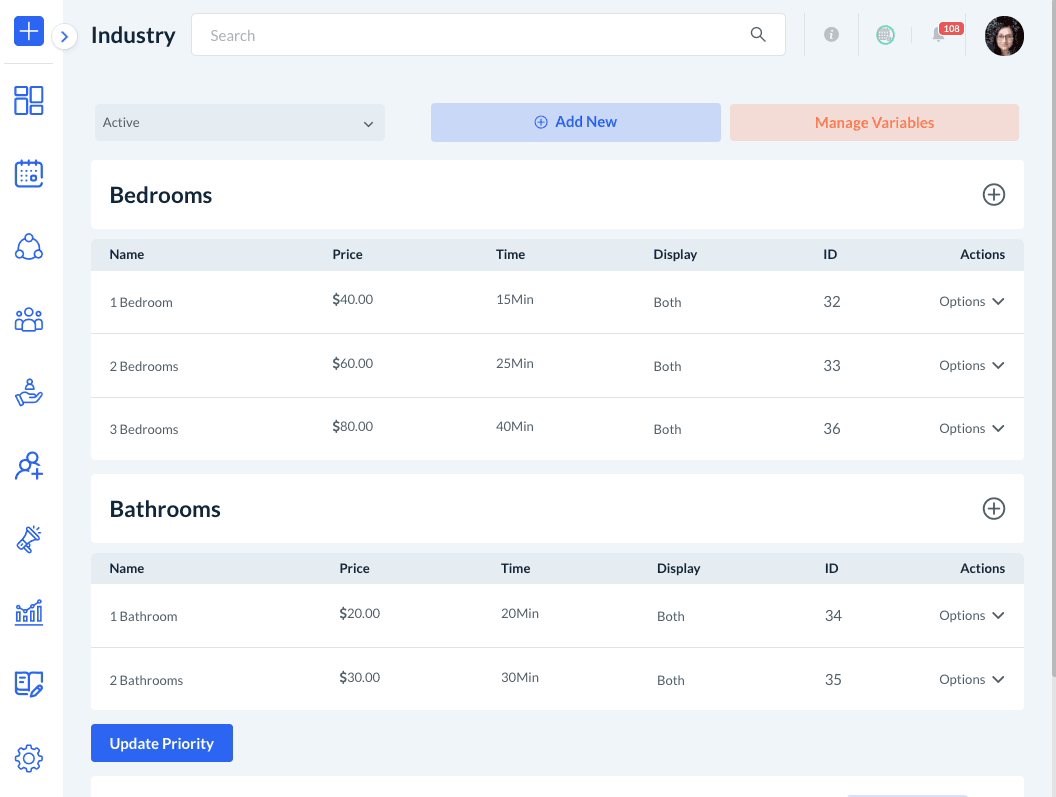
Task: Open the reports chart icon
Action: [29, 612]
